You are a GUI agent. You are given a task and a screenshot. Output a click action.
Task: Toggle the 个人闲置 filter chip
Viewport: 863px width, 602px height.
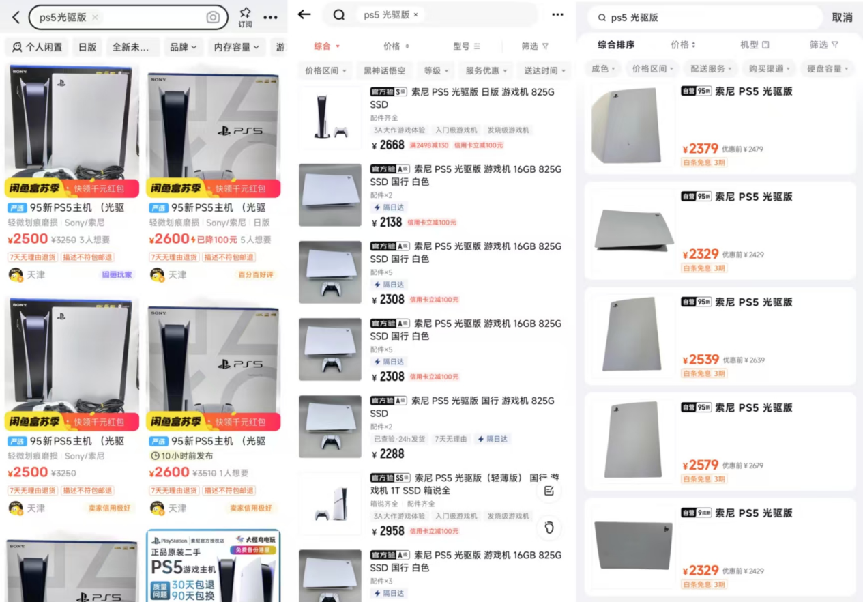tap(37, 47)
